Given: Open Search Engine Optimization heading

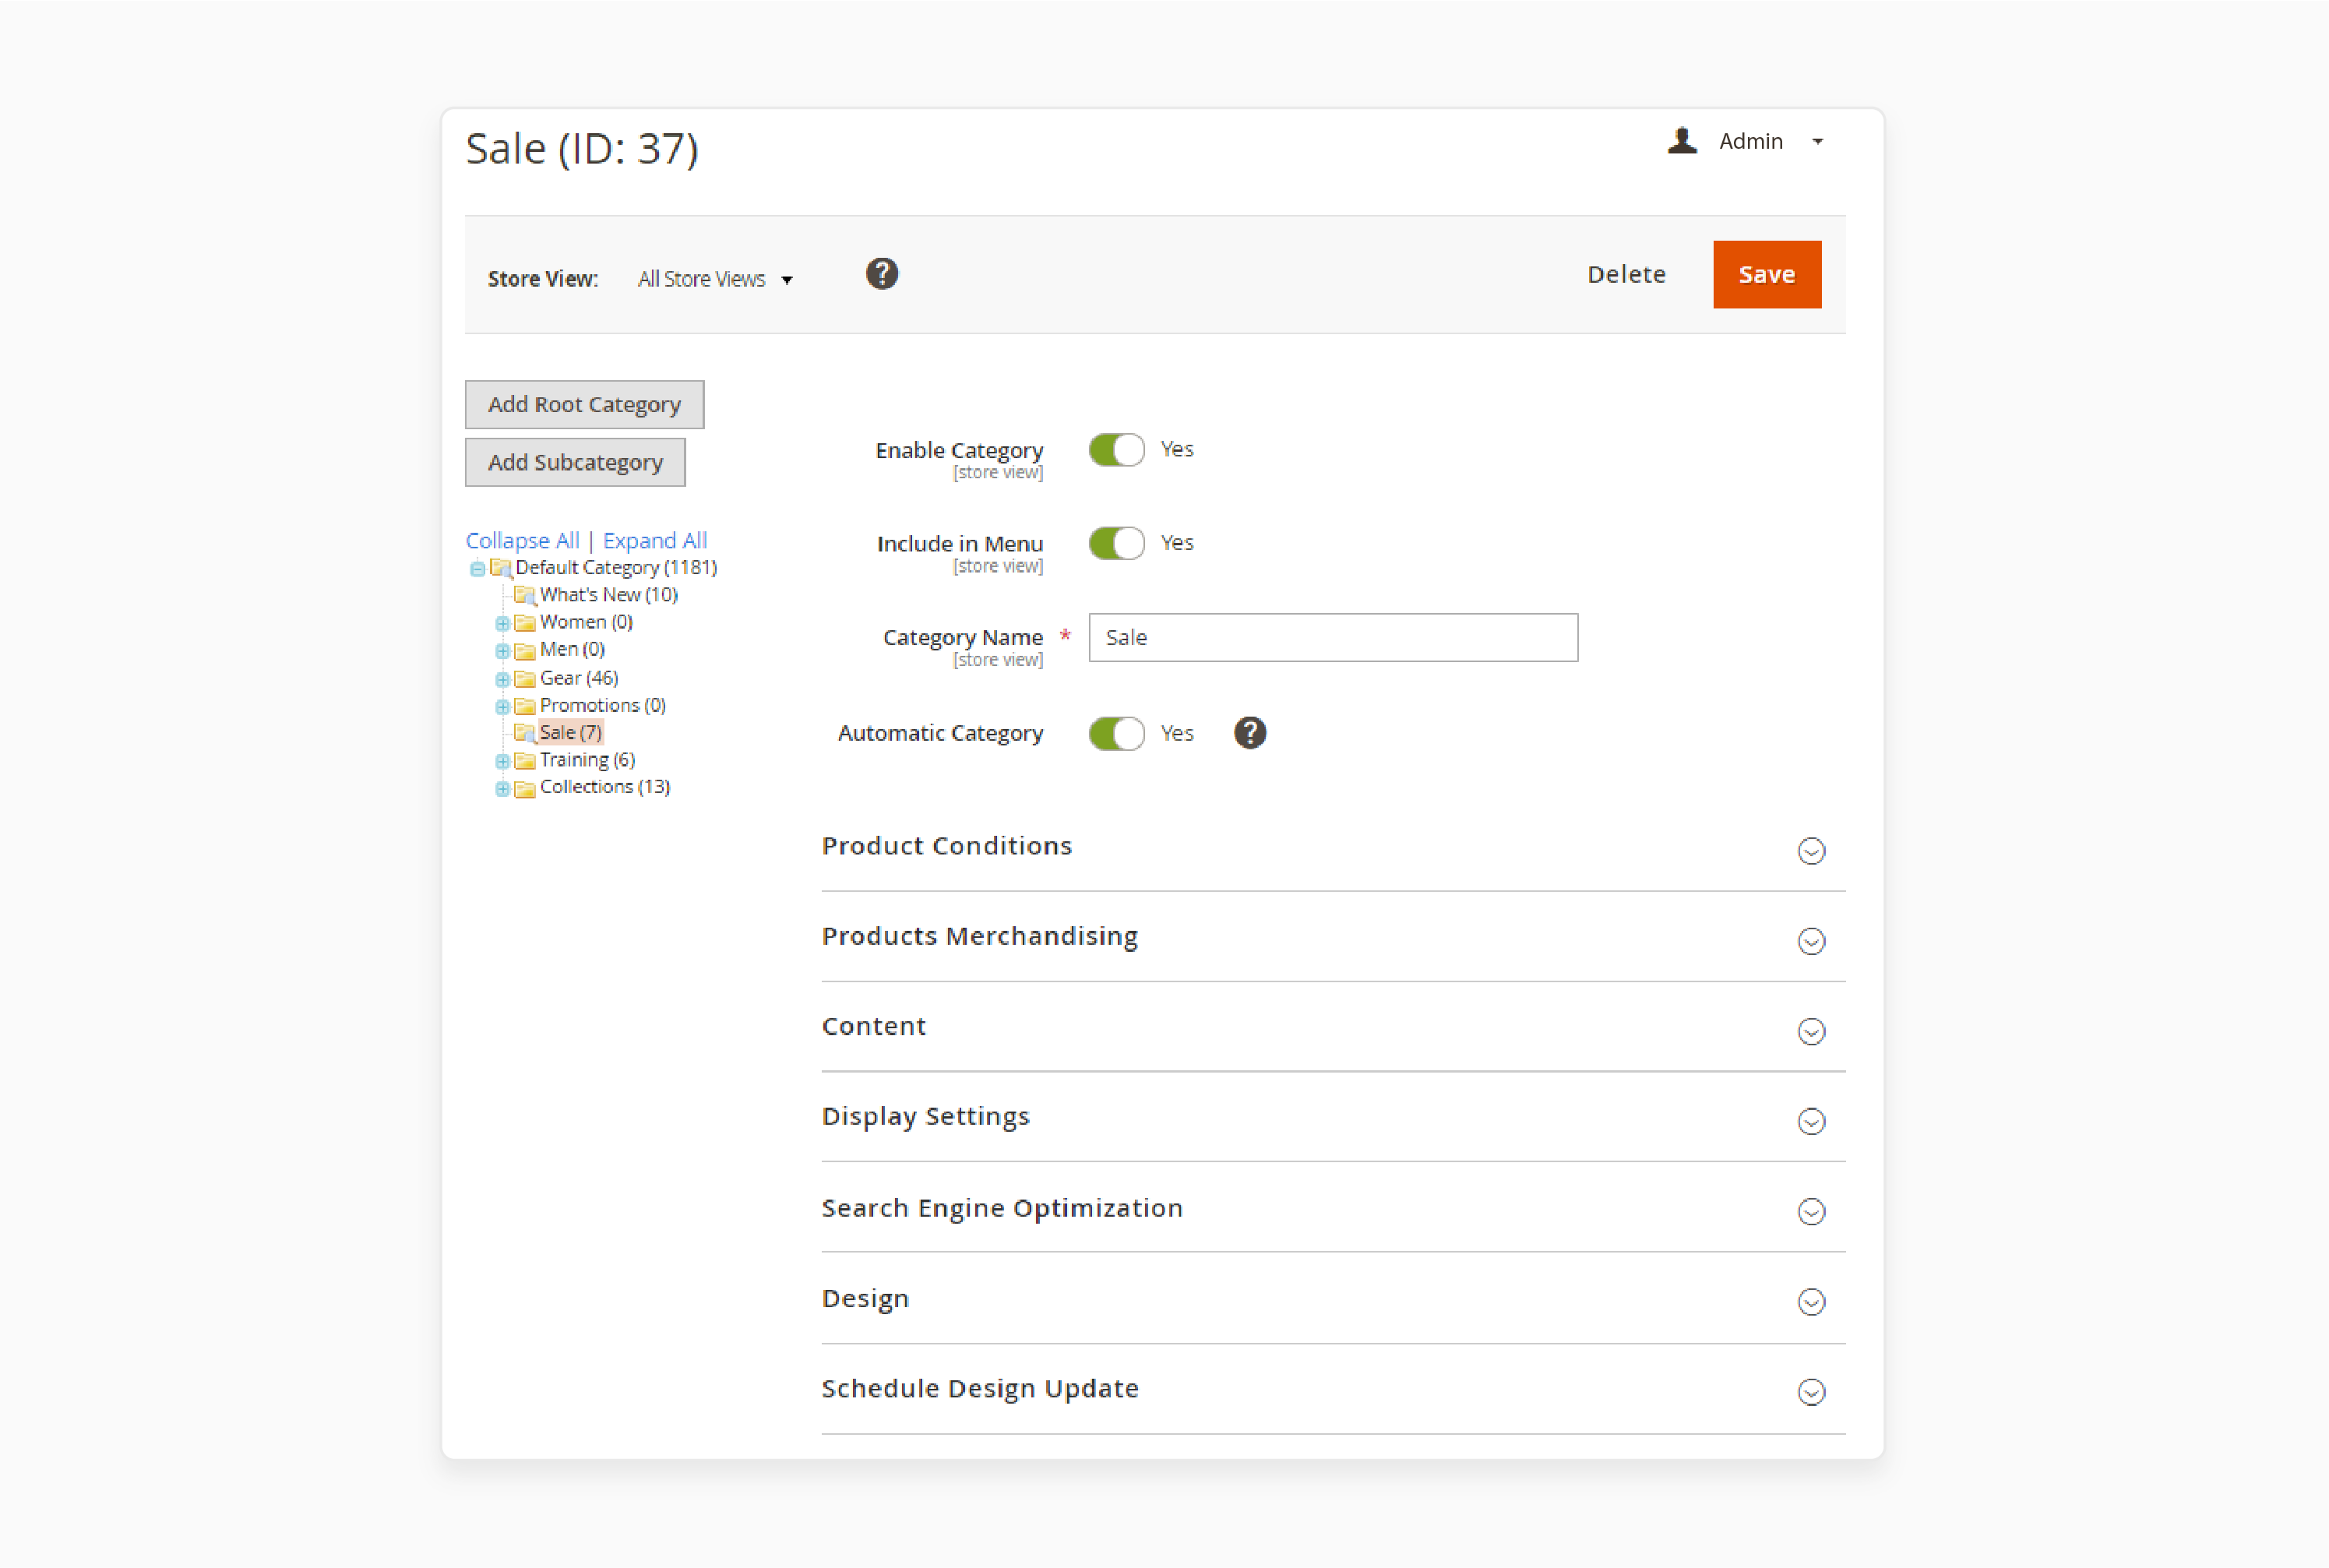Looking at the screenshot, I should pos(1002,1208).
